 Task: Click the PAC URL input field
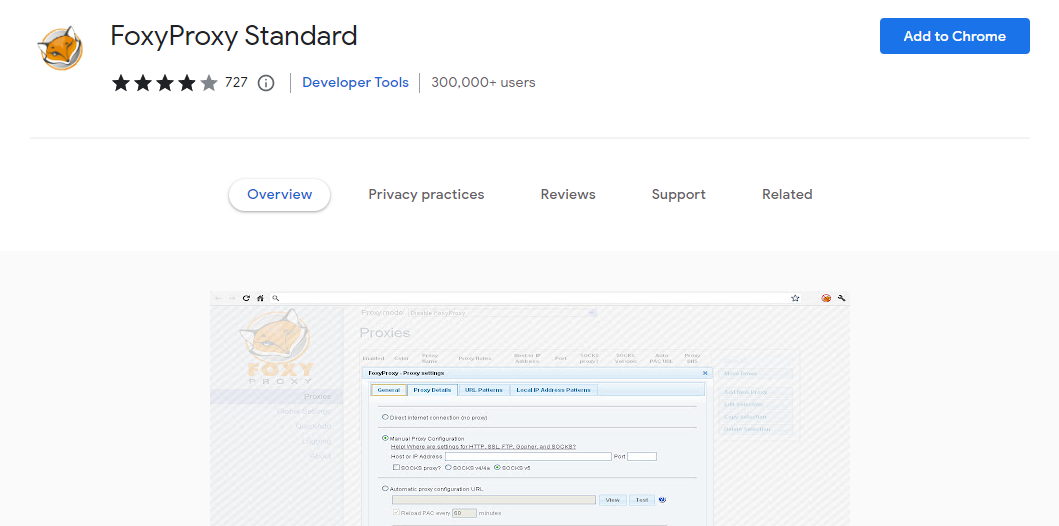494,500
